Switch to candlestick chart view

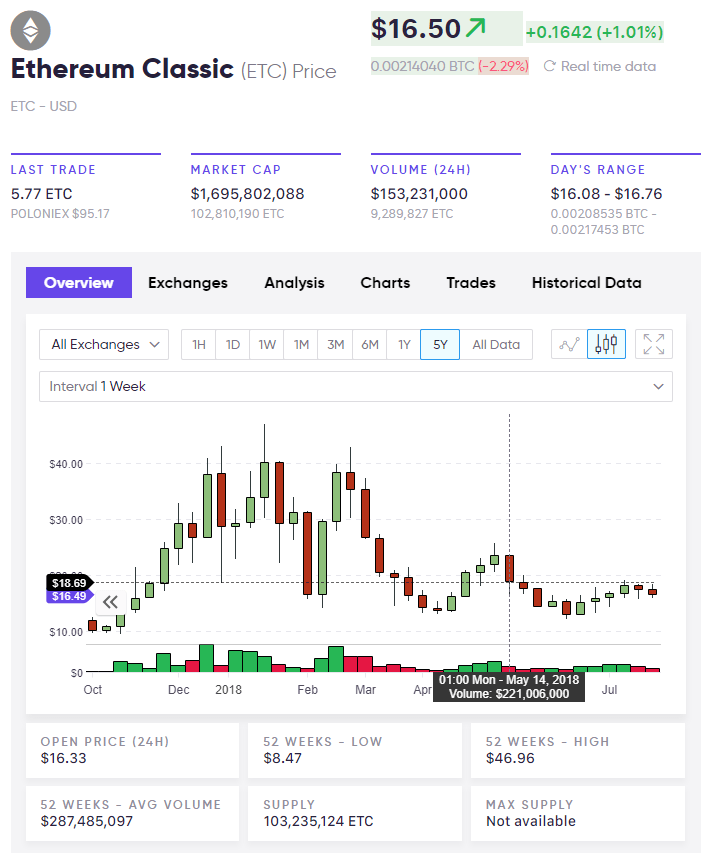click(x=607, y=344)
